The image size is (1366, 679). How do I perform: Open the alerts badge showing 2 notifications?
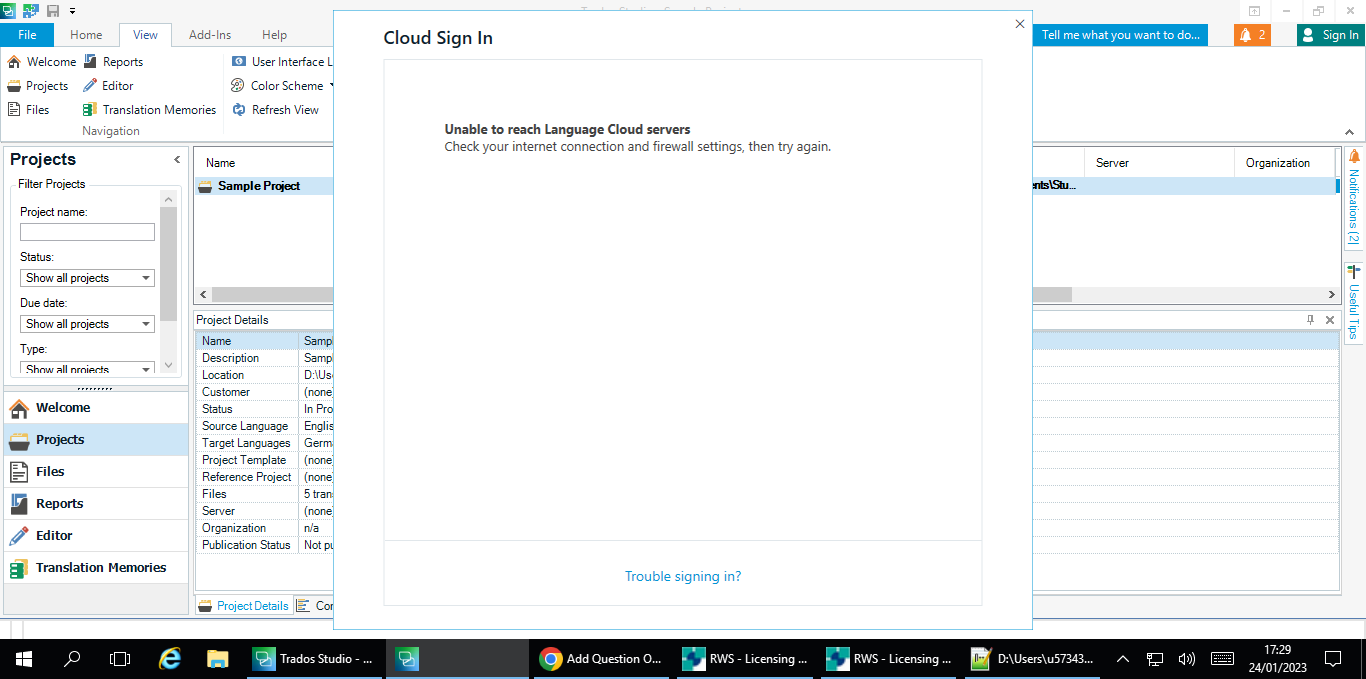coord(1252,34)
